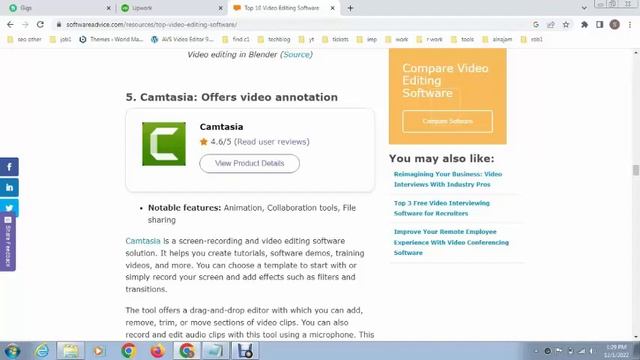Open the volume speaker tray icon
Screen dimensions: 640x360
[x=592, y=351]
